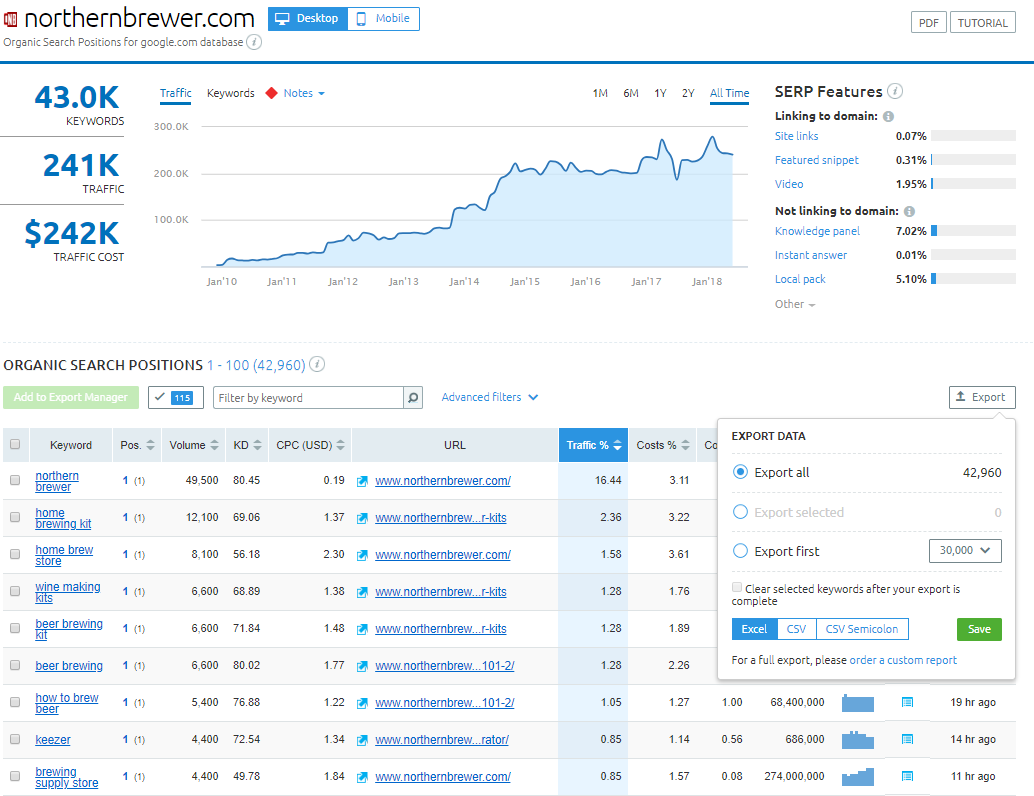
Task: Select the Export all radio button
Action: [738, 472]
